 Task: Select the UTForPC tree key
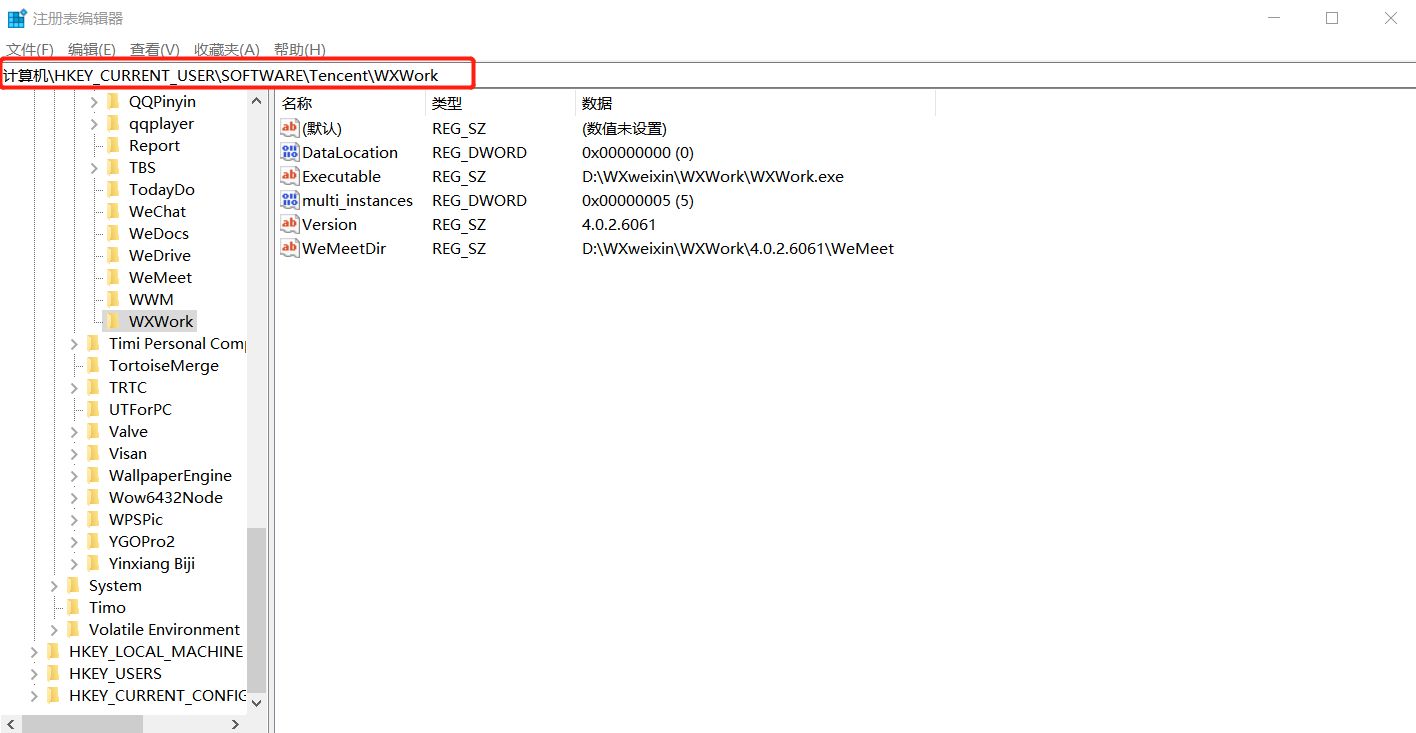pos(141,409)
